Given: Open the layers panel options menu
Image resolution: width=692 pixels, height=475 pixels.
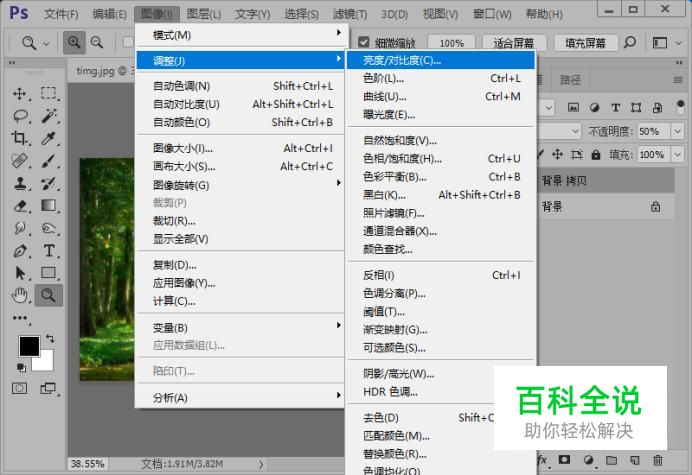Looking at the screenshot, I should [678, 80].
